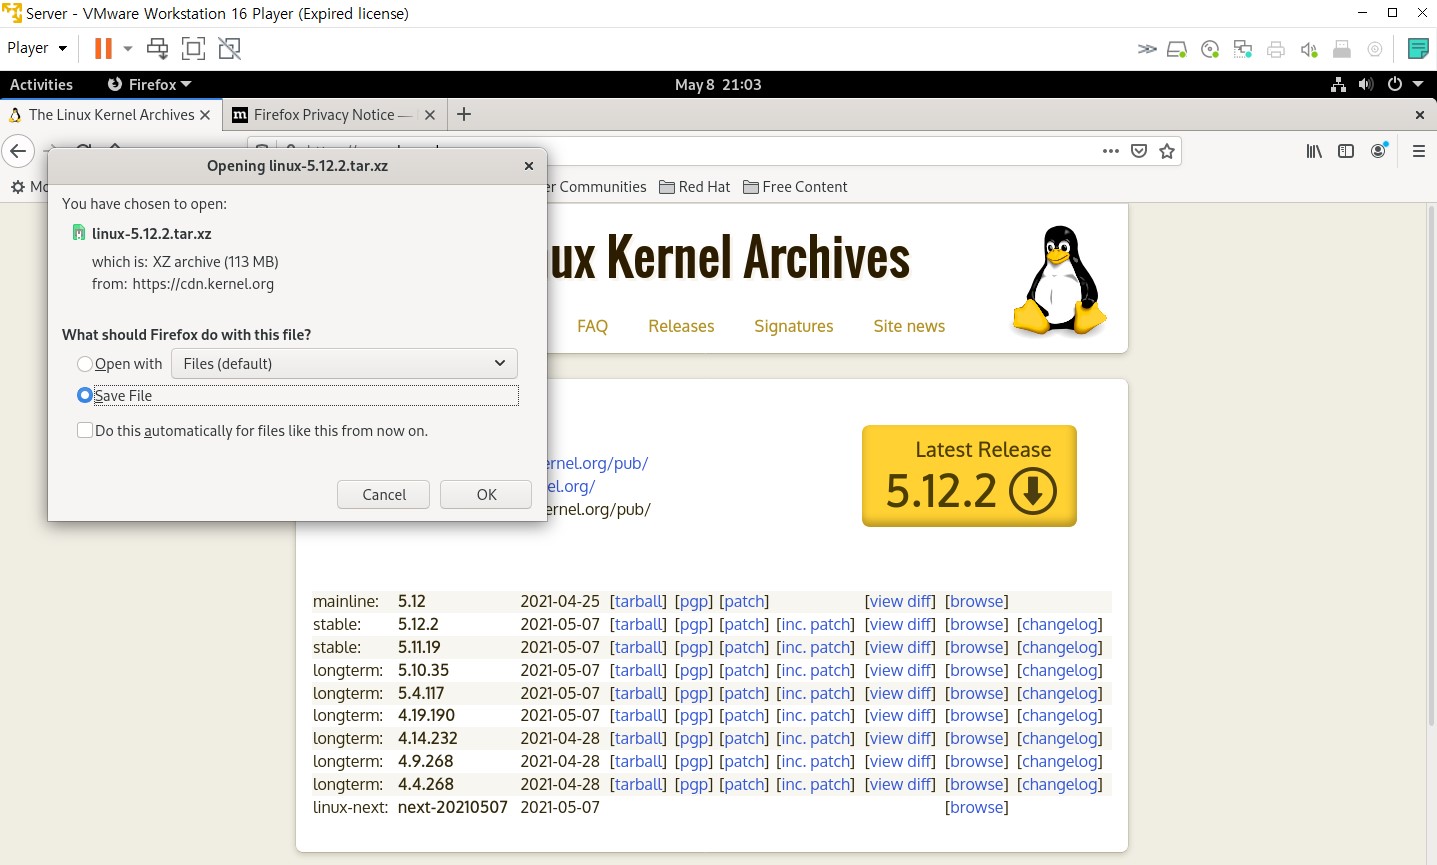1437x865 pixels.
Task: Click OK in download dialog
Action: (486, 495)
